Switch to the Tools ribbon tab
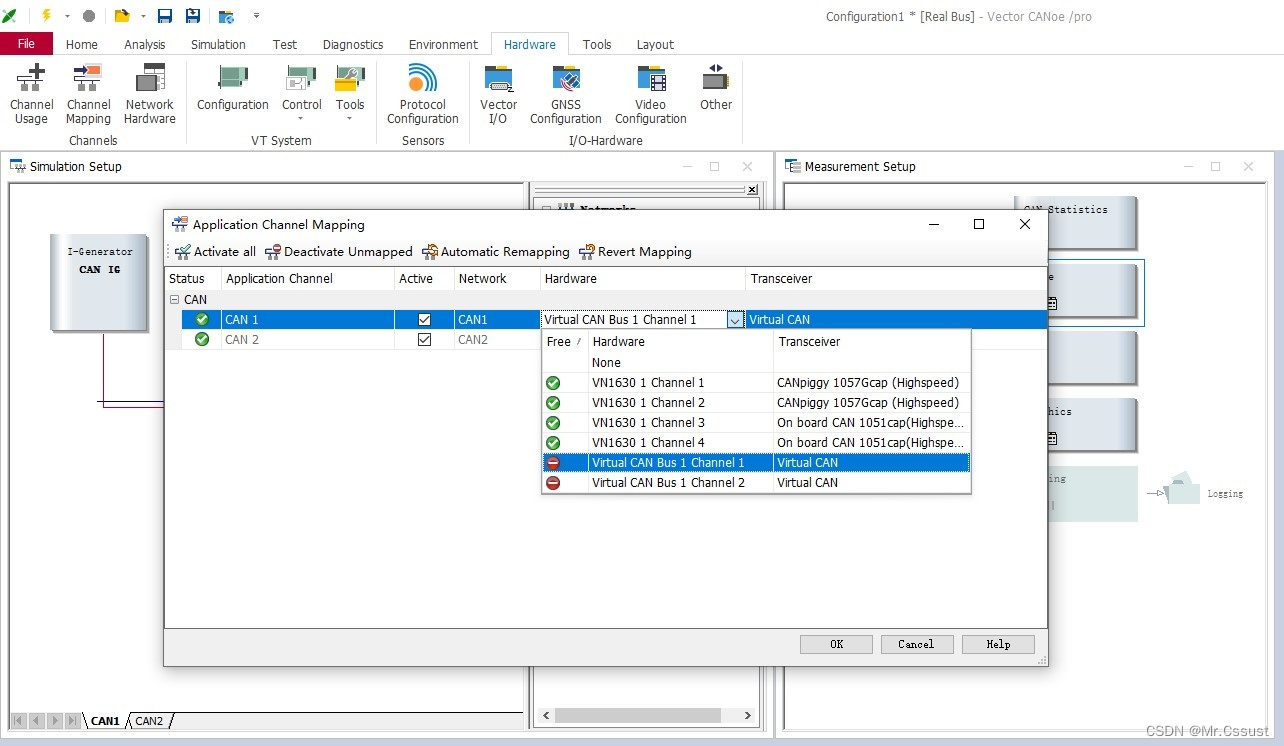Screen dimensions: 1284x746 597,44
